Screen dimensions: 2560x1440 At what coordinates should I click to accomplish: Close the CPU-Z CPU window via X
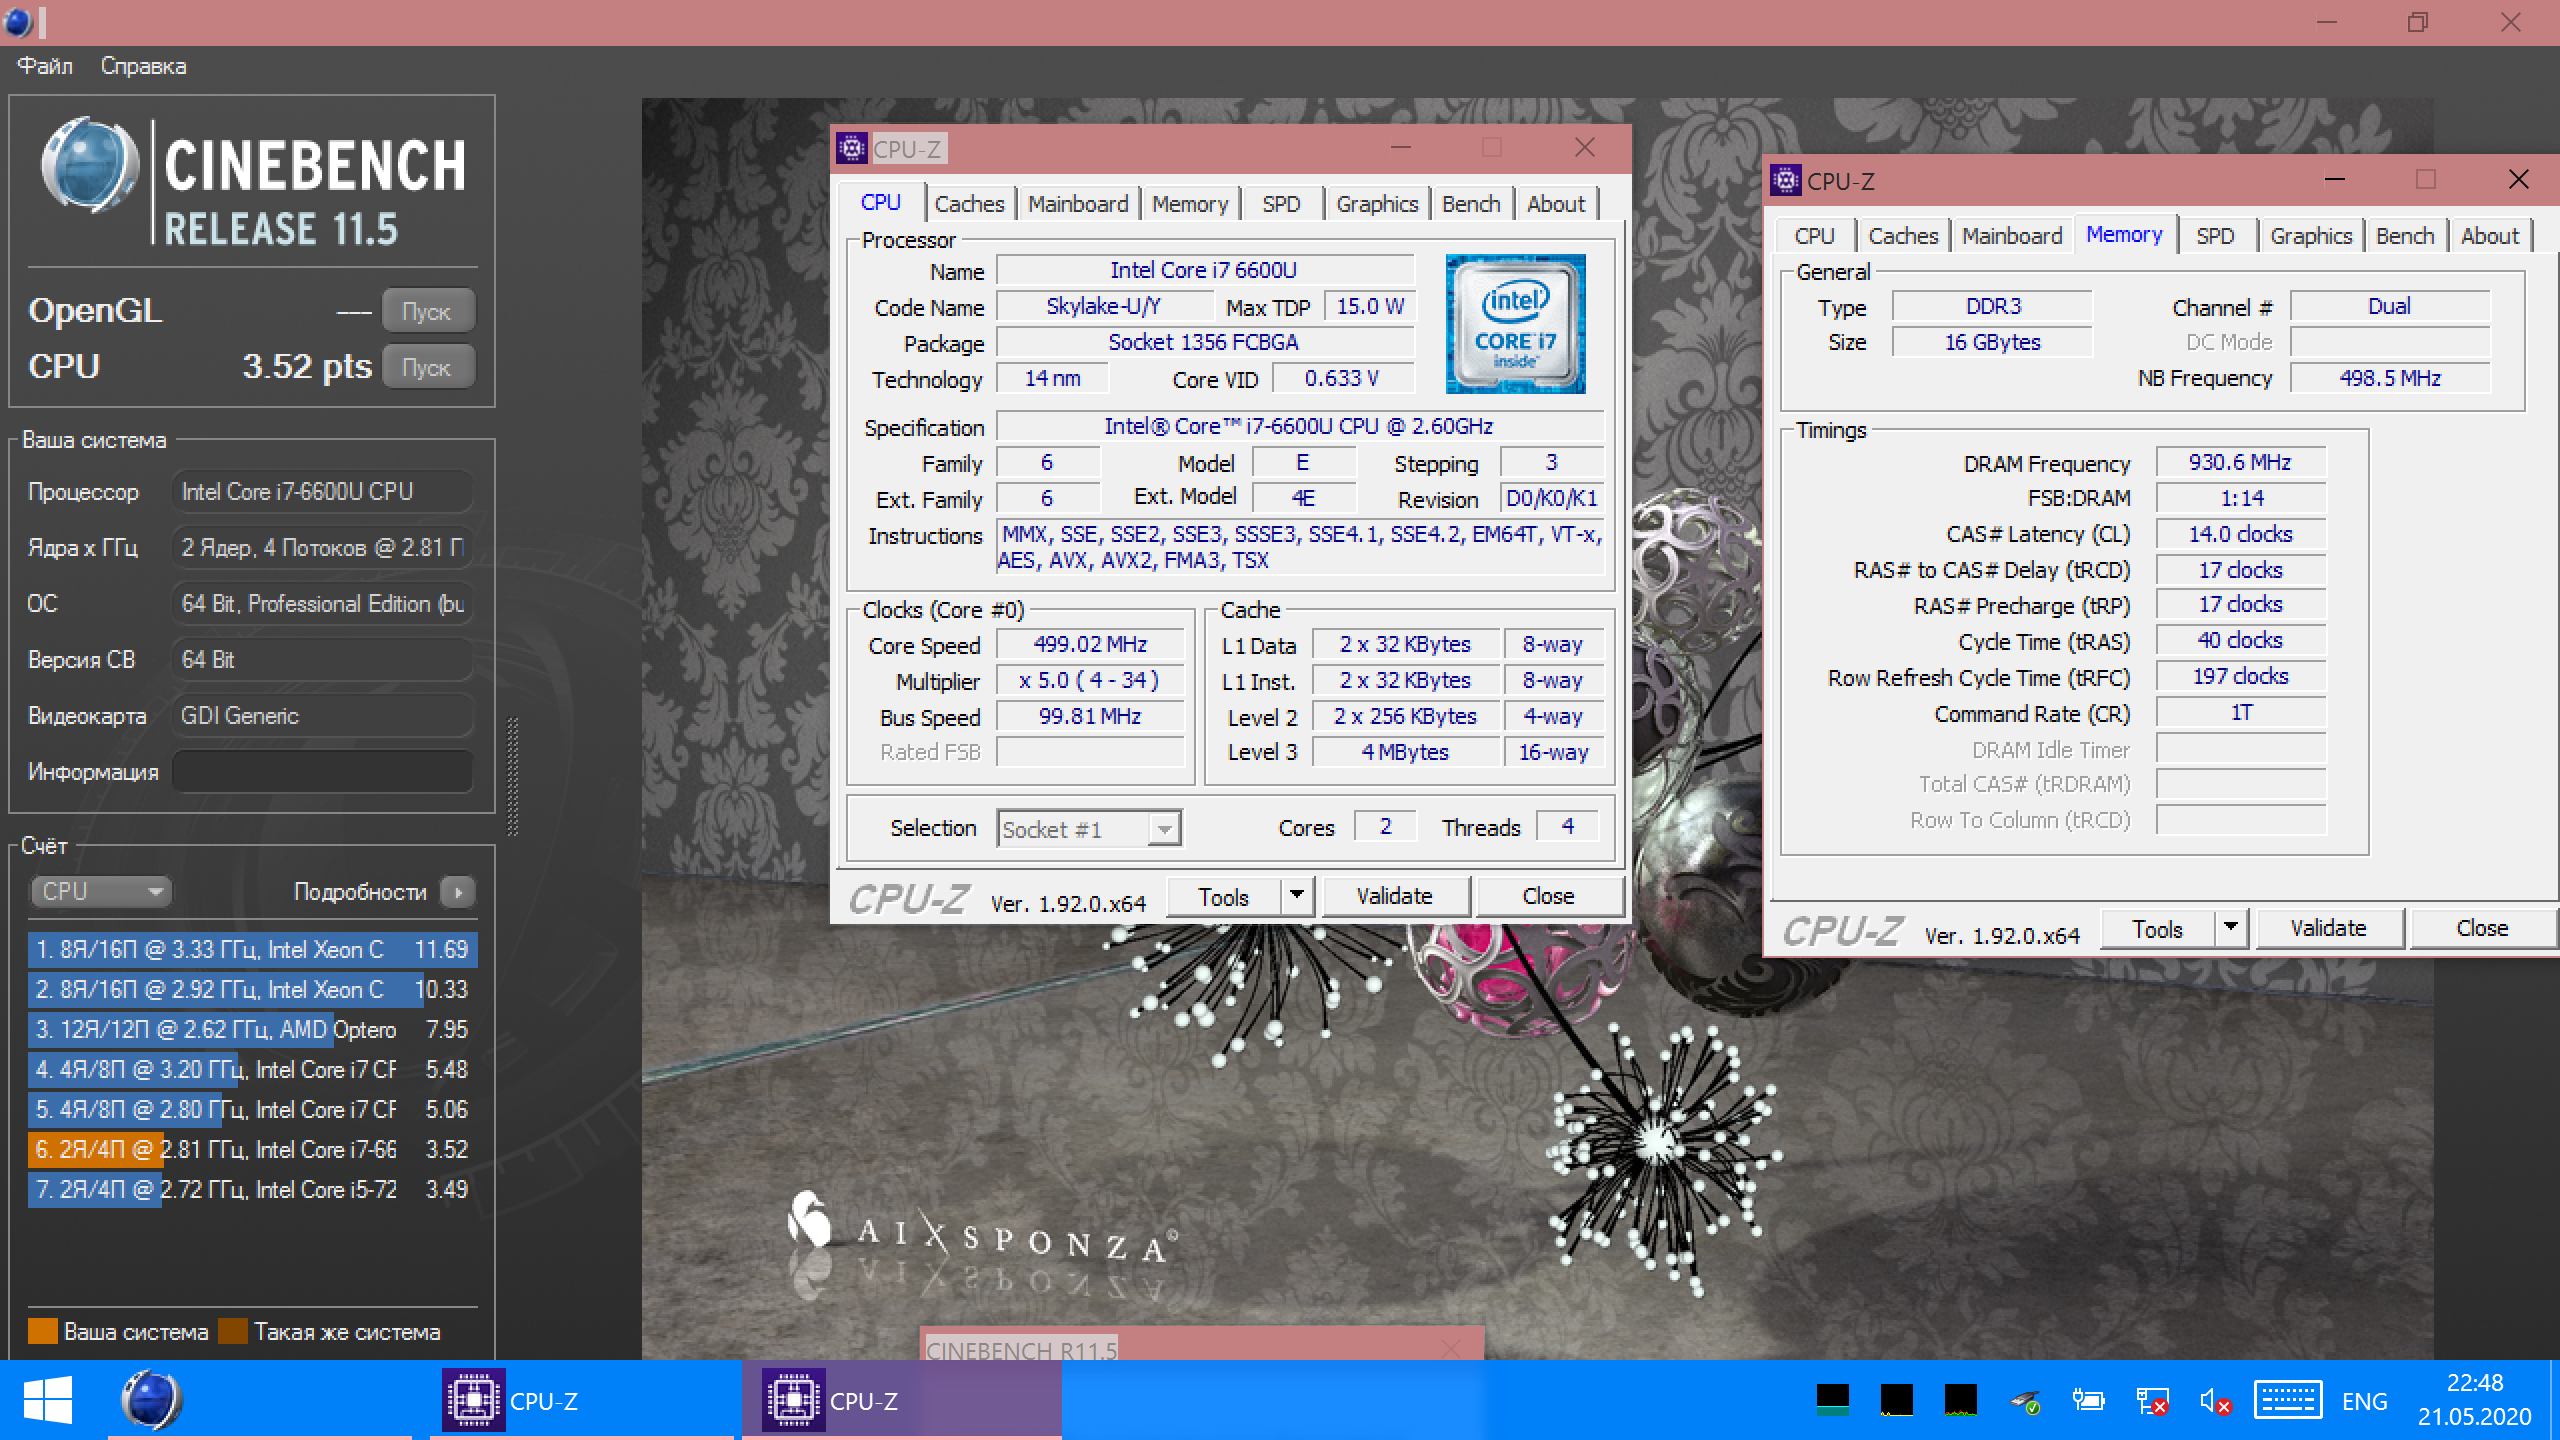tap(1585, 148)
